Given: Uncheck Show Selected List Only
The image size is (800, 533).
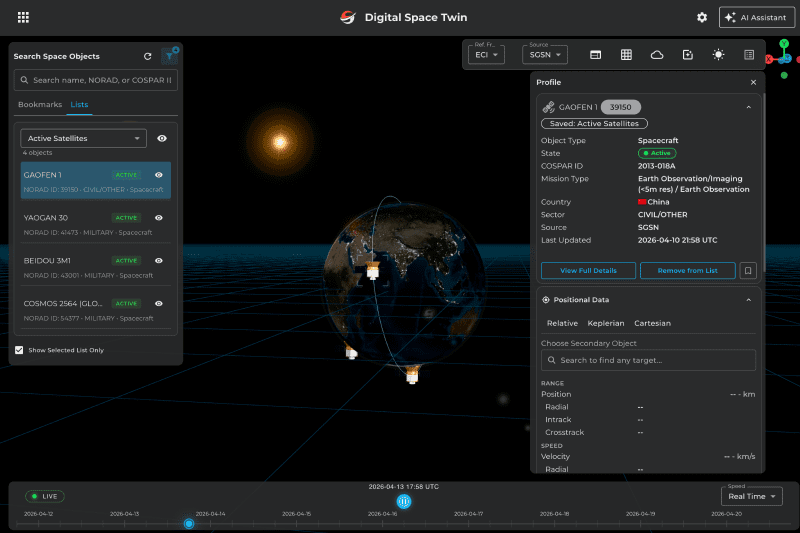Looking at the screenshot, I should coord(19,350).
